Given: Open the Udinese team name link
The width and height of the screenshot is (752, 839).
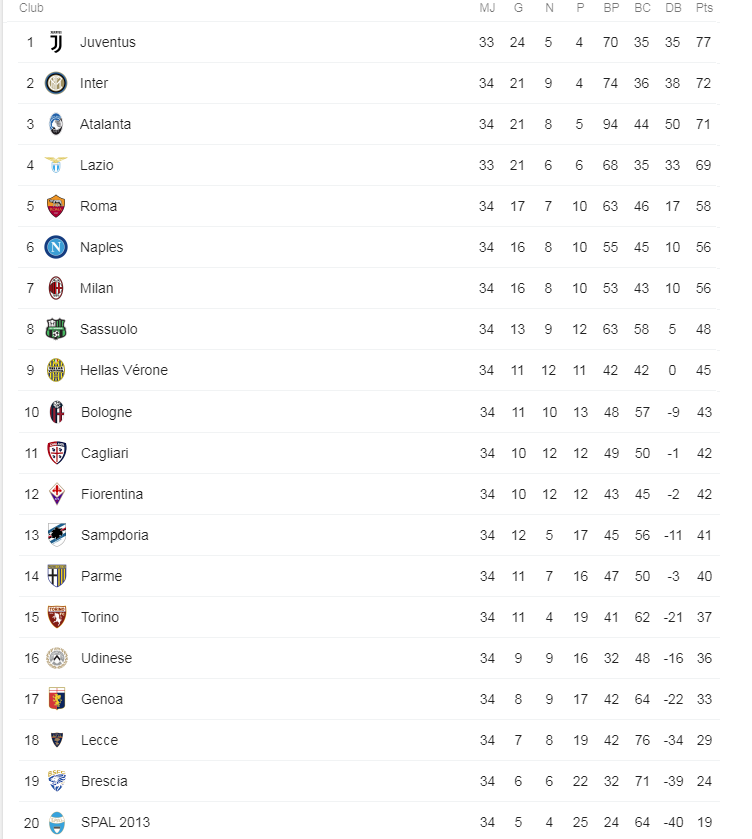Looking at the screenshot, I should pyautogui.click(x=107, y=658).
